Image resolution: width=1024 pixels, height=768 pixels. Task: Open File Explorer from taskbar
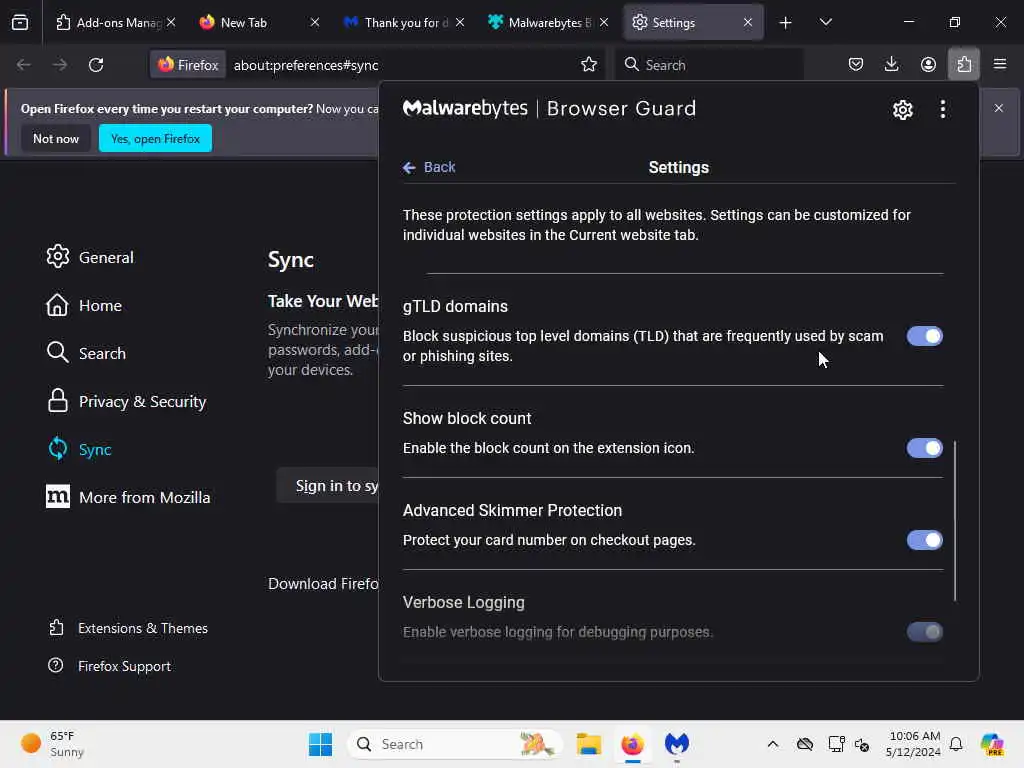[588, 744]
